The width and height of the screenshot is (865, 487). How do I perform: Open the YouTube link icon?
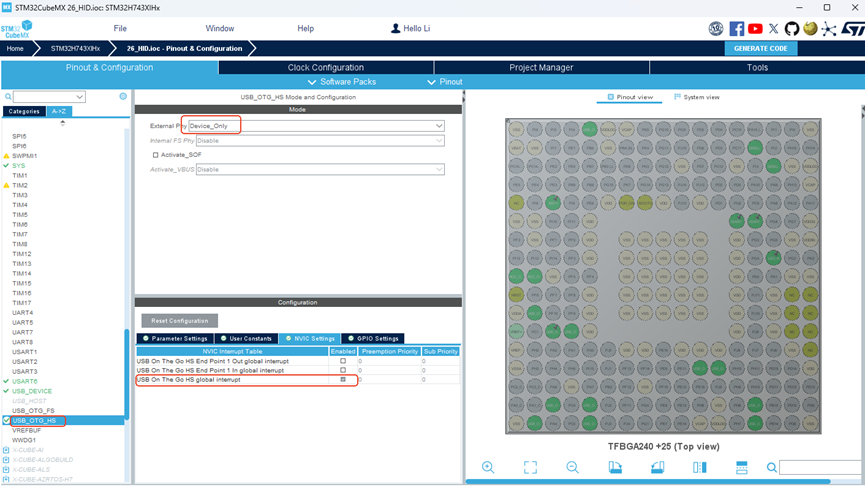(x=755, y=29)
